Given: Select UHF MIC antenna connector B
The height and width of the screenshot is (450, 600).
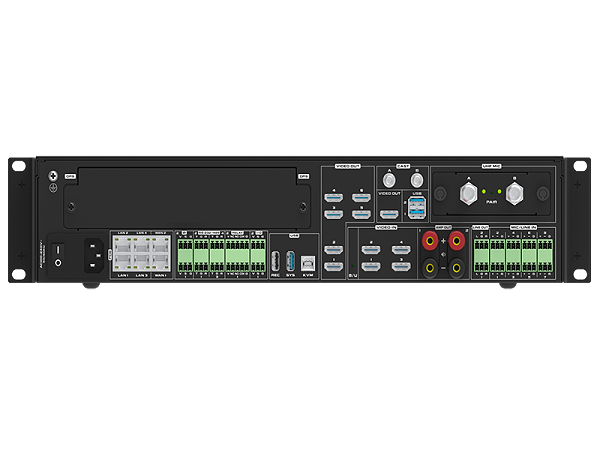Looking at the screenshot, I should click(x=516, y=191).
